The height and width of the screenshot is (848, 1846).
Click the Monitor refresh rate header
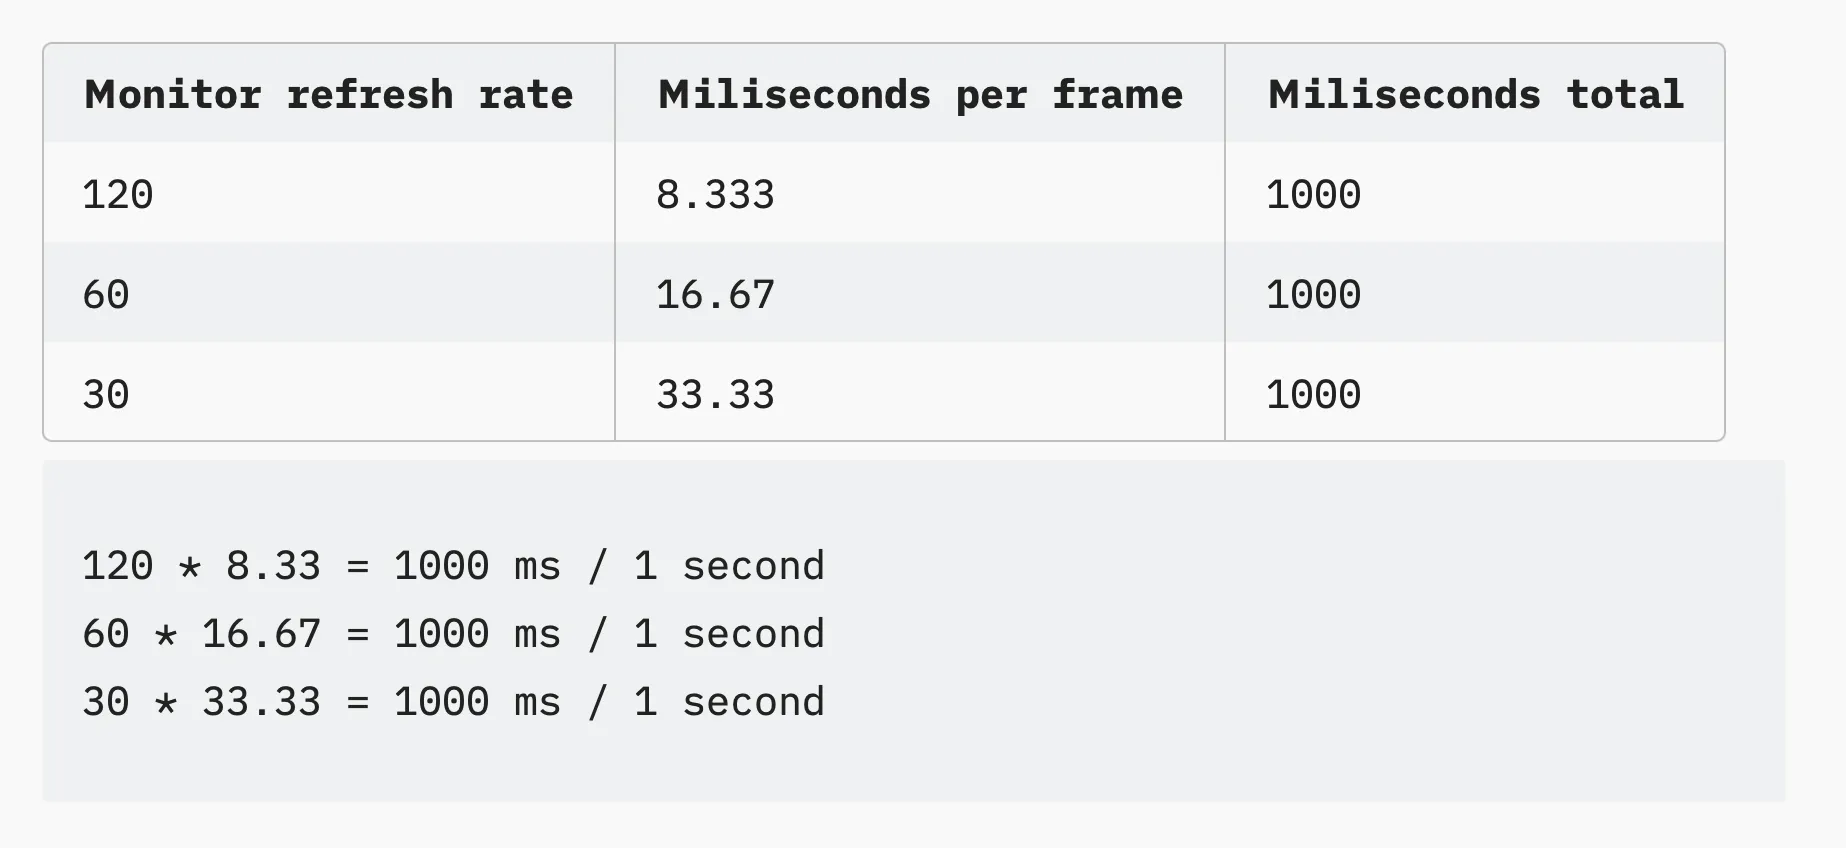pyautogui.click(x=329, y=94)
